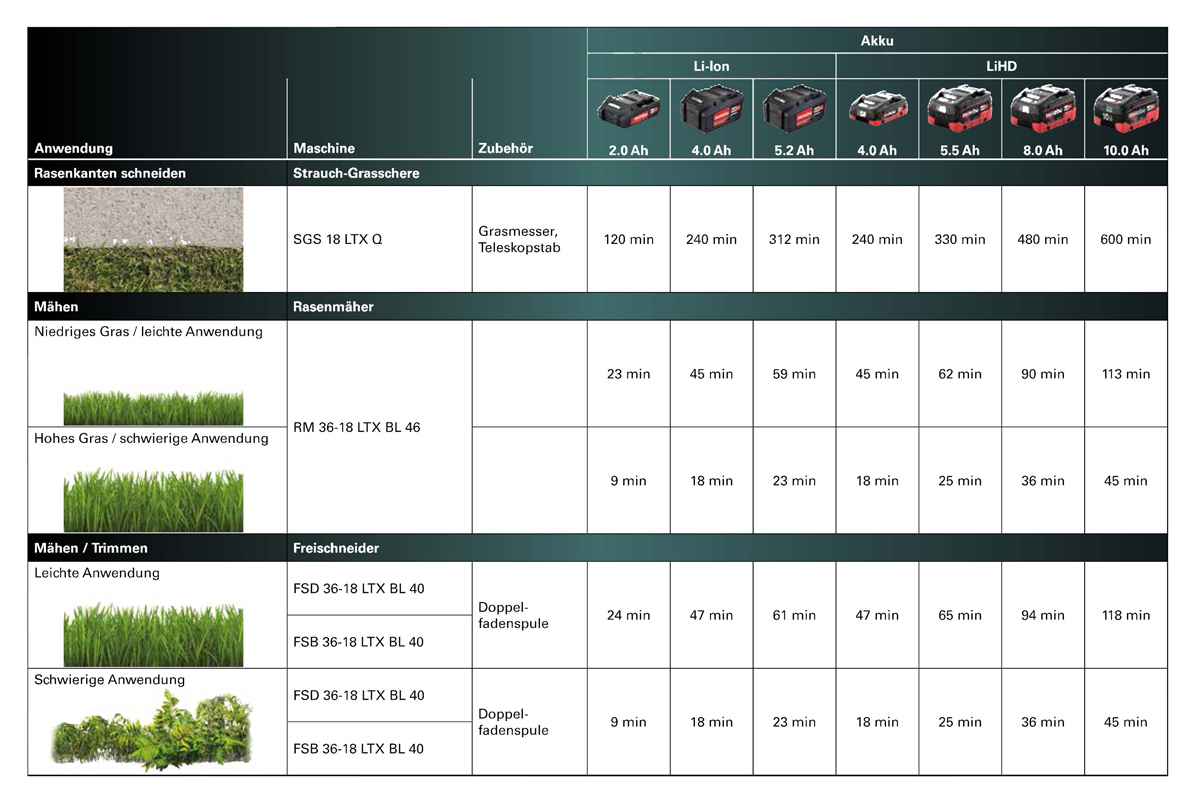
Task: Click the shrub image under Schwierige Anwendung
Action: click(153, 731)
